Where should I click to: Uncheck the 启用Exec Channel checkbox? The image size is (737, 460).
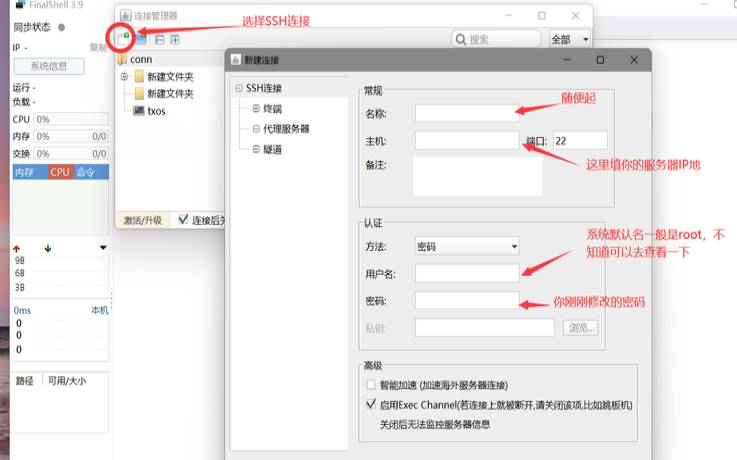[x=371, y=404]
